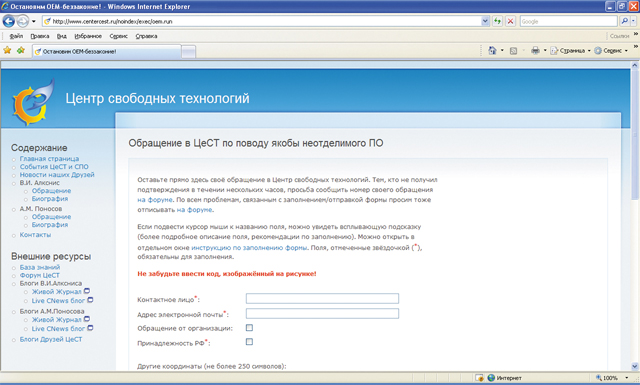640x385 pixels.
Task: Click the Internet Explorer title bar icon
Action: pyautogui.click(x=5, y=7)
